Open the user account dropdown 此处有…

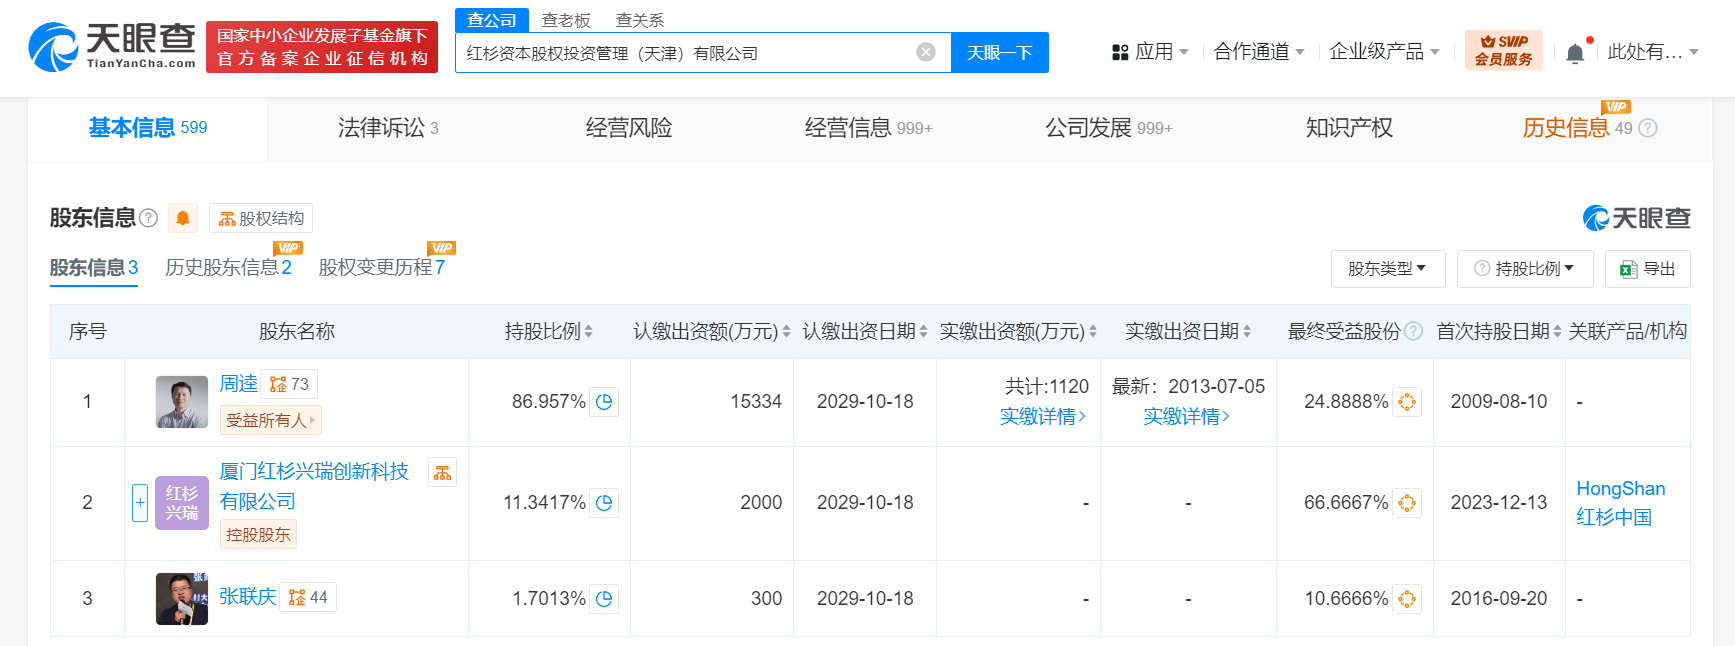pos(1653,52)
